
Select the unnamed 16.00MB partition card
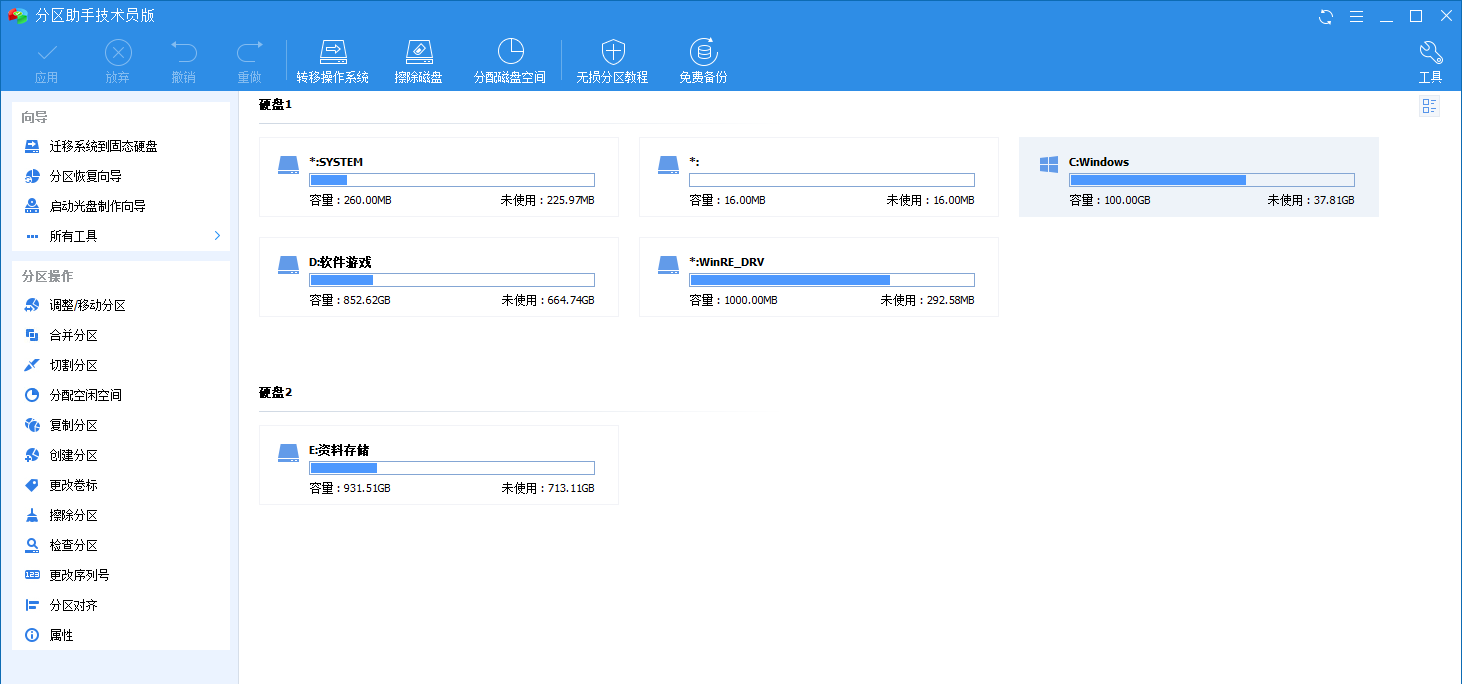[818, 177]
